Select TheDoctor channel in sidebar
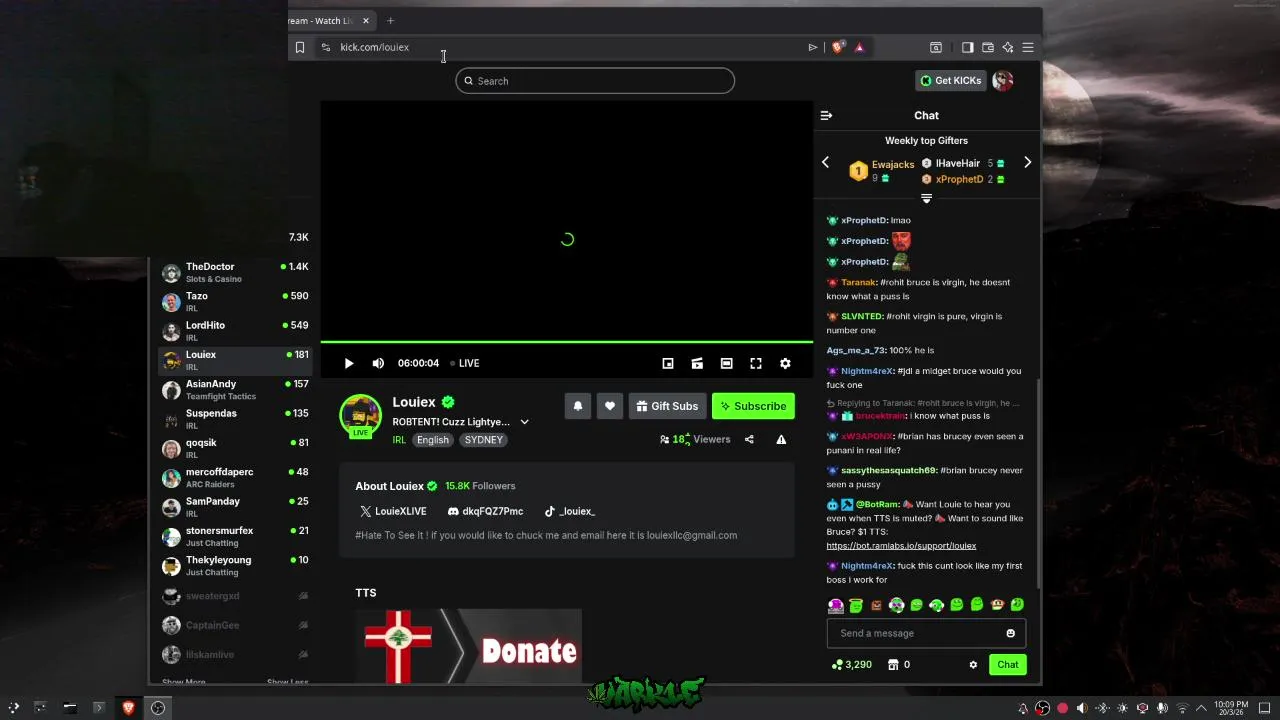Screen dimensions: 1280x720 pyautogui.click(x=235, y=272)
